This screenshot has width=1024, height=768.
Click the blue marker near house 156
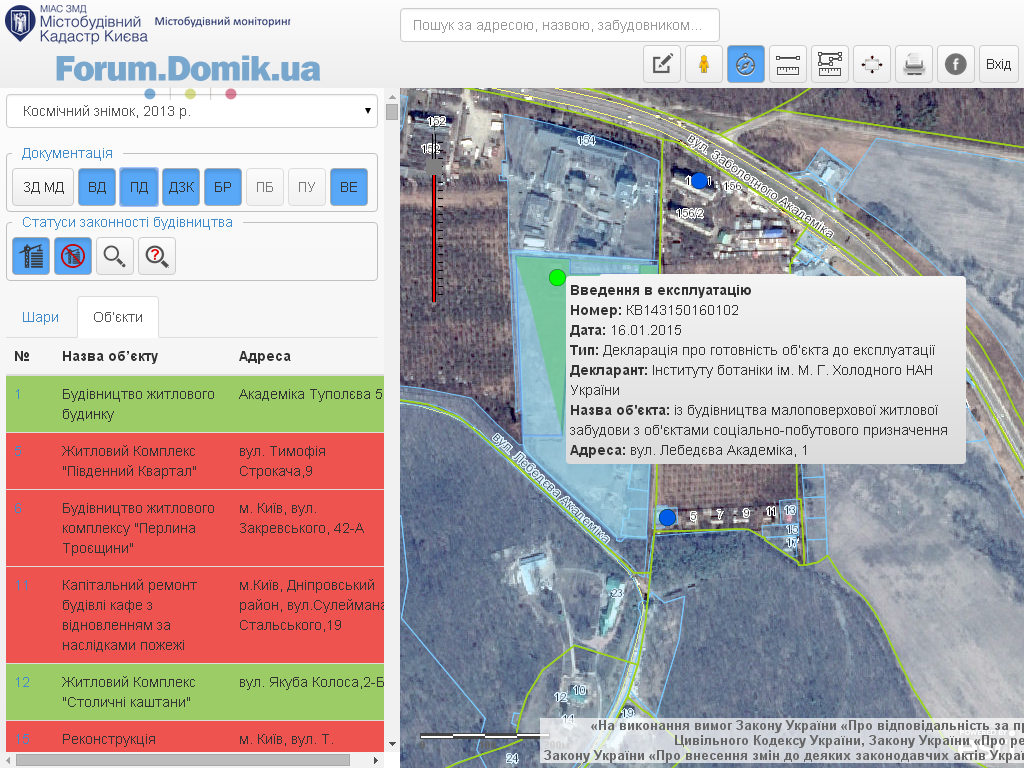click(x=699, y=180)
